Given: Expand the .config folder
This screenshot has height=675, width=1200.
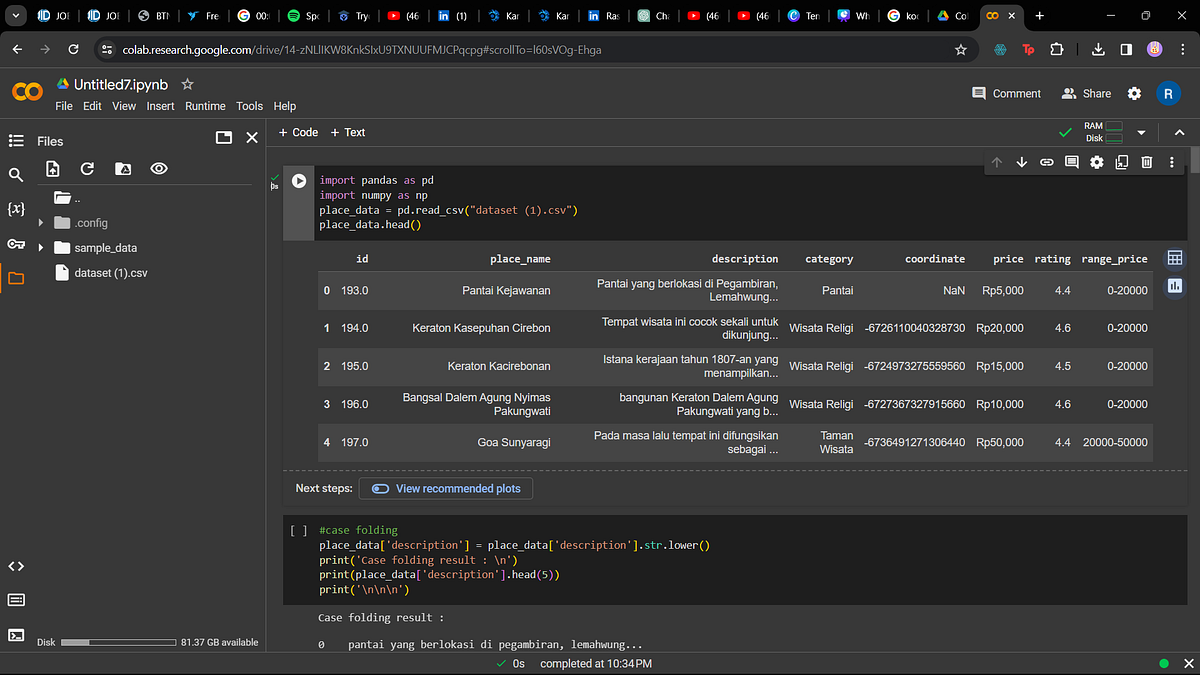Looking at the screenshot, I should [41, 223].
